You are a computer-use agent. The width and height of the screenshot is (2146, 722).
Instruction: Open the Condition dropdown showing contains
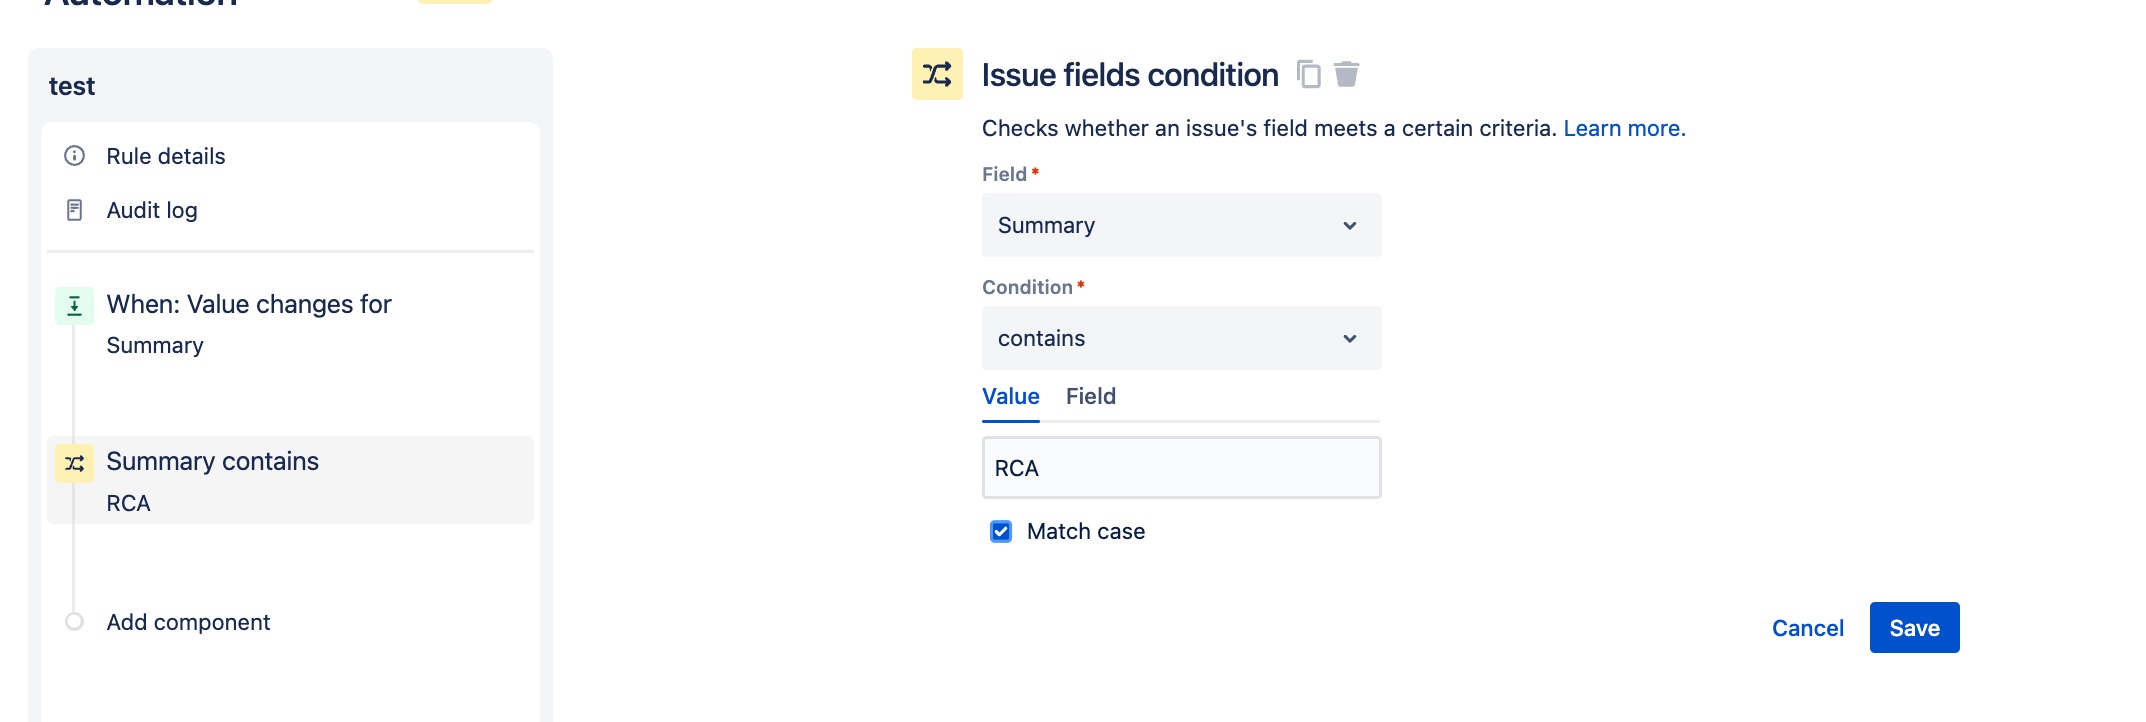pyautogui.click(x=1180, y=338)
